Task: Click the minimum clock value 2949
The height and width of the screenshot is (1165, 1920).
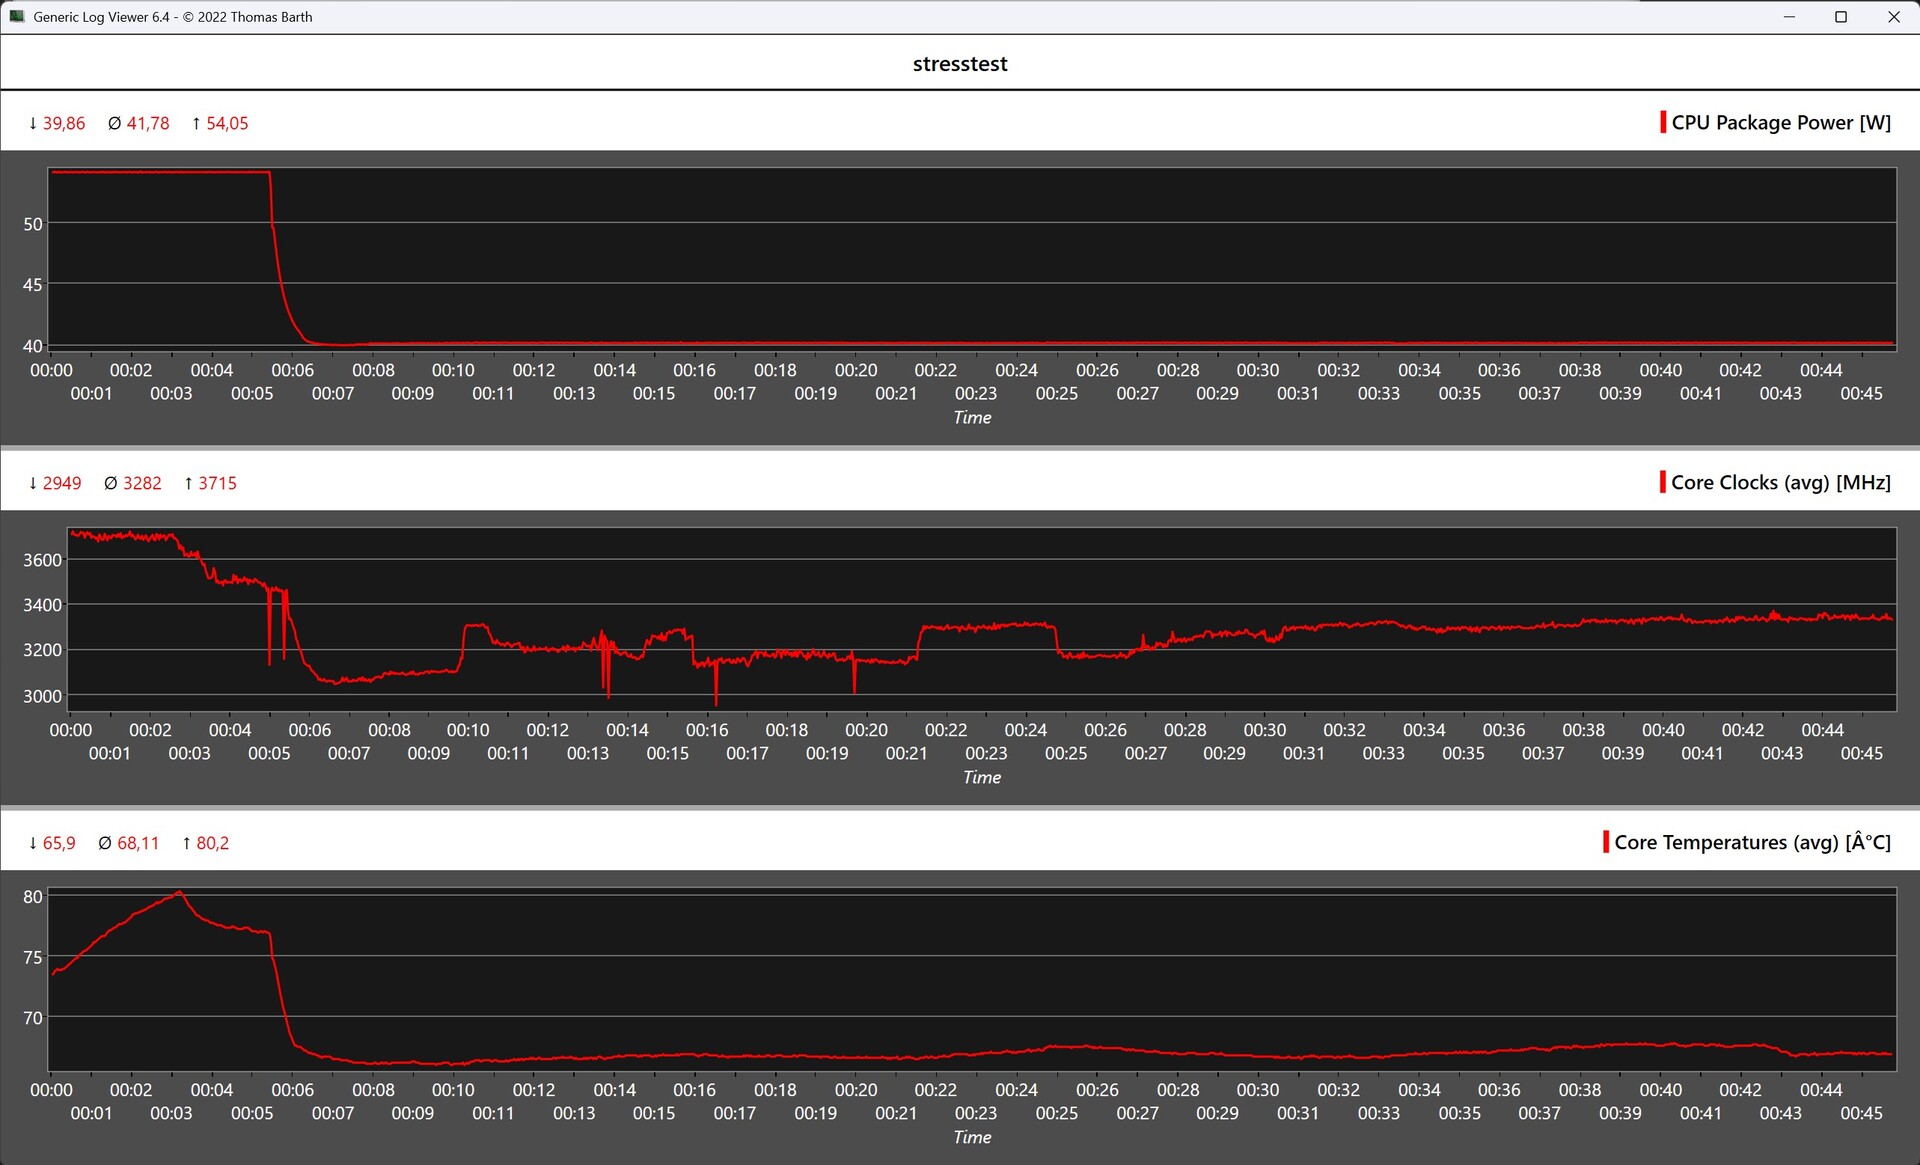Action: (61, 483)
